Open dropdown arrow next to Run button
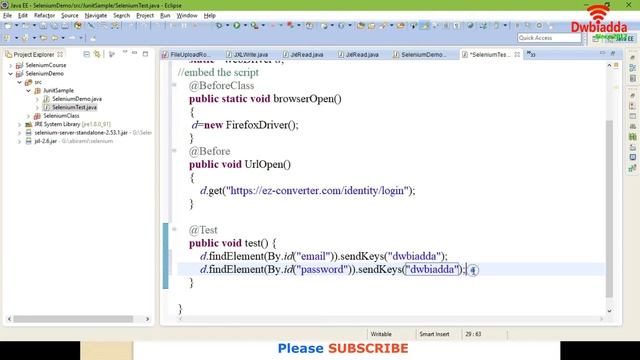Image resolution: width=640 pixels, height=360 pixels. pyautogui.click(x=245, y=25)
